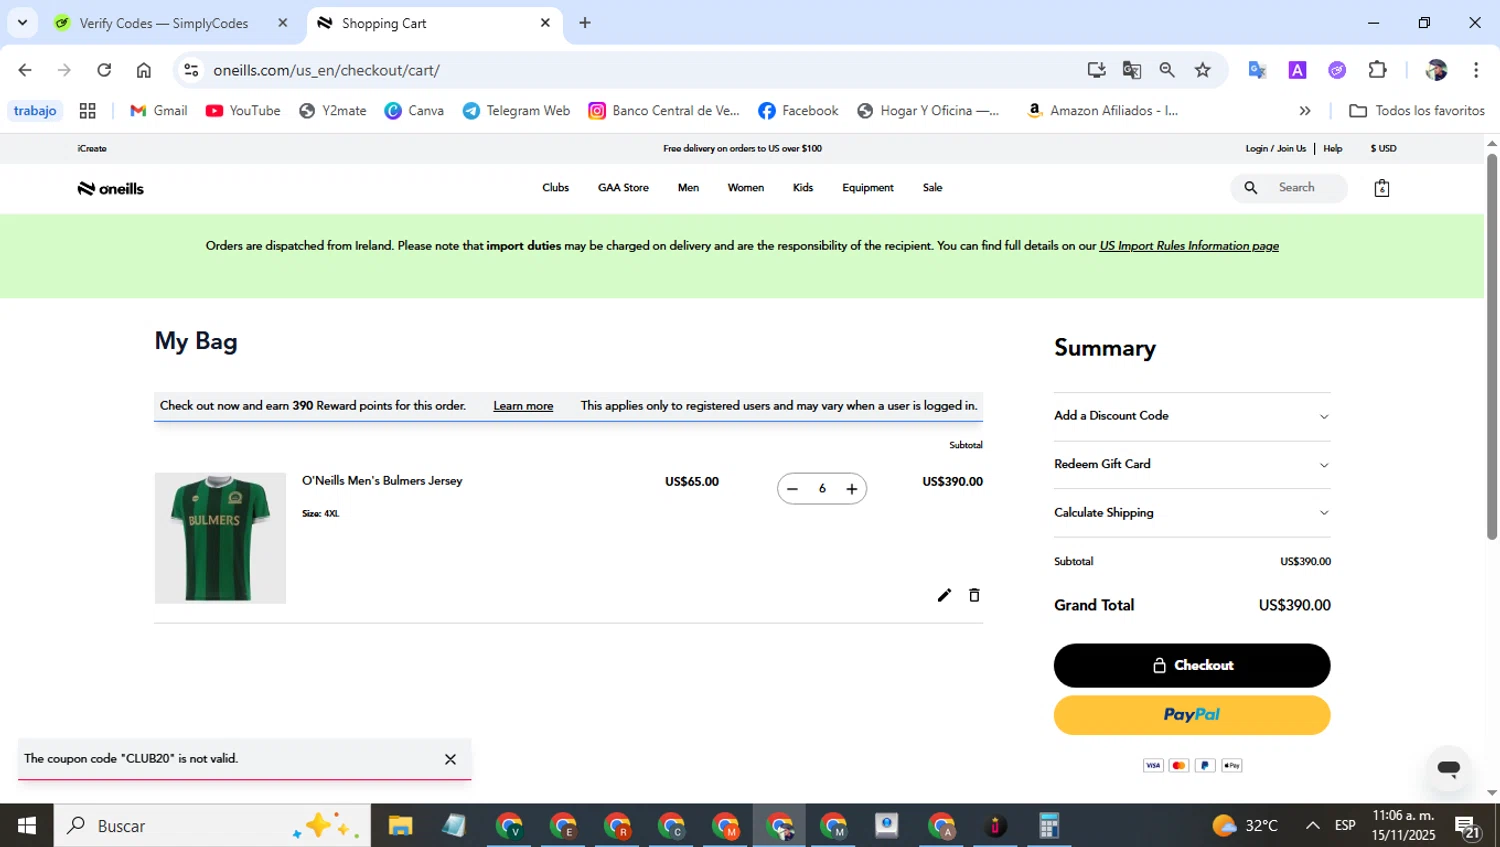The image size is (1500, 847).
Task: Open the chat support bubble
Action: (x=1448, y=768)
